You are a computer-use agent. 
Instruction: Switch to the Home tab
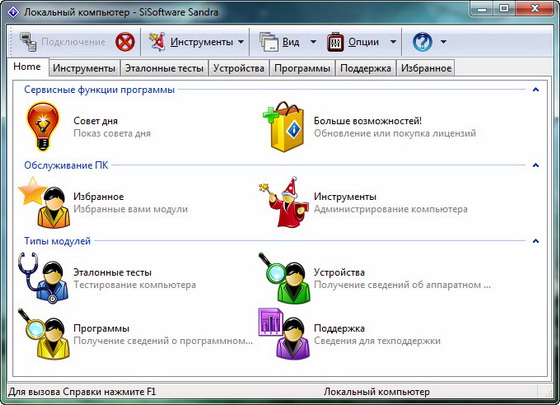pos(27,67)
